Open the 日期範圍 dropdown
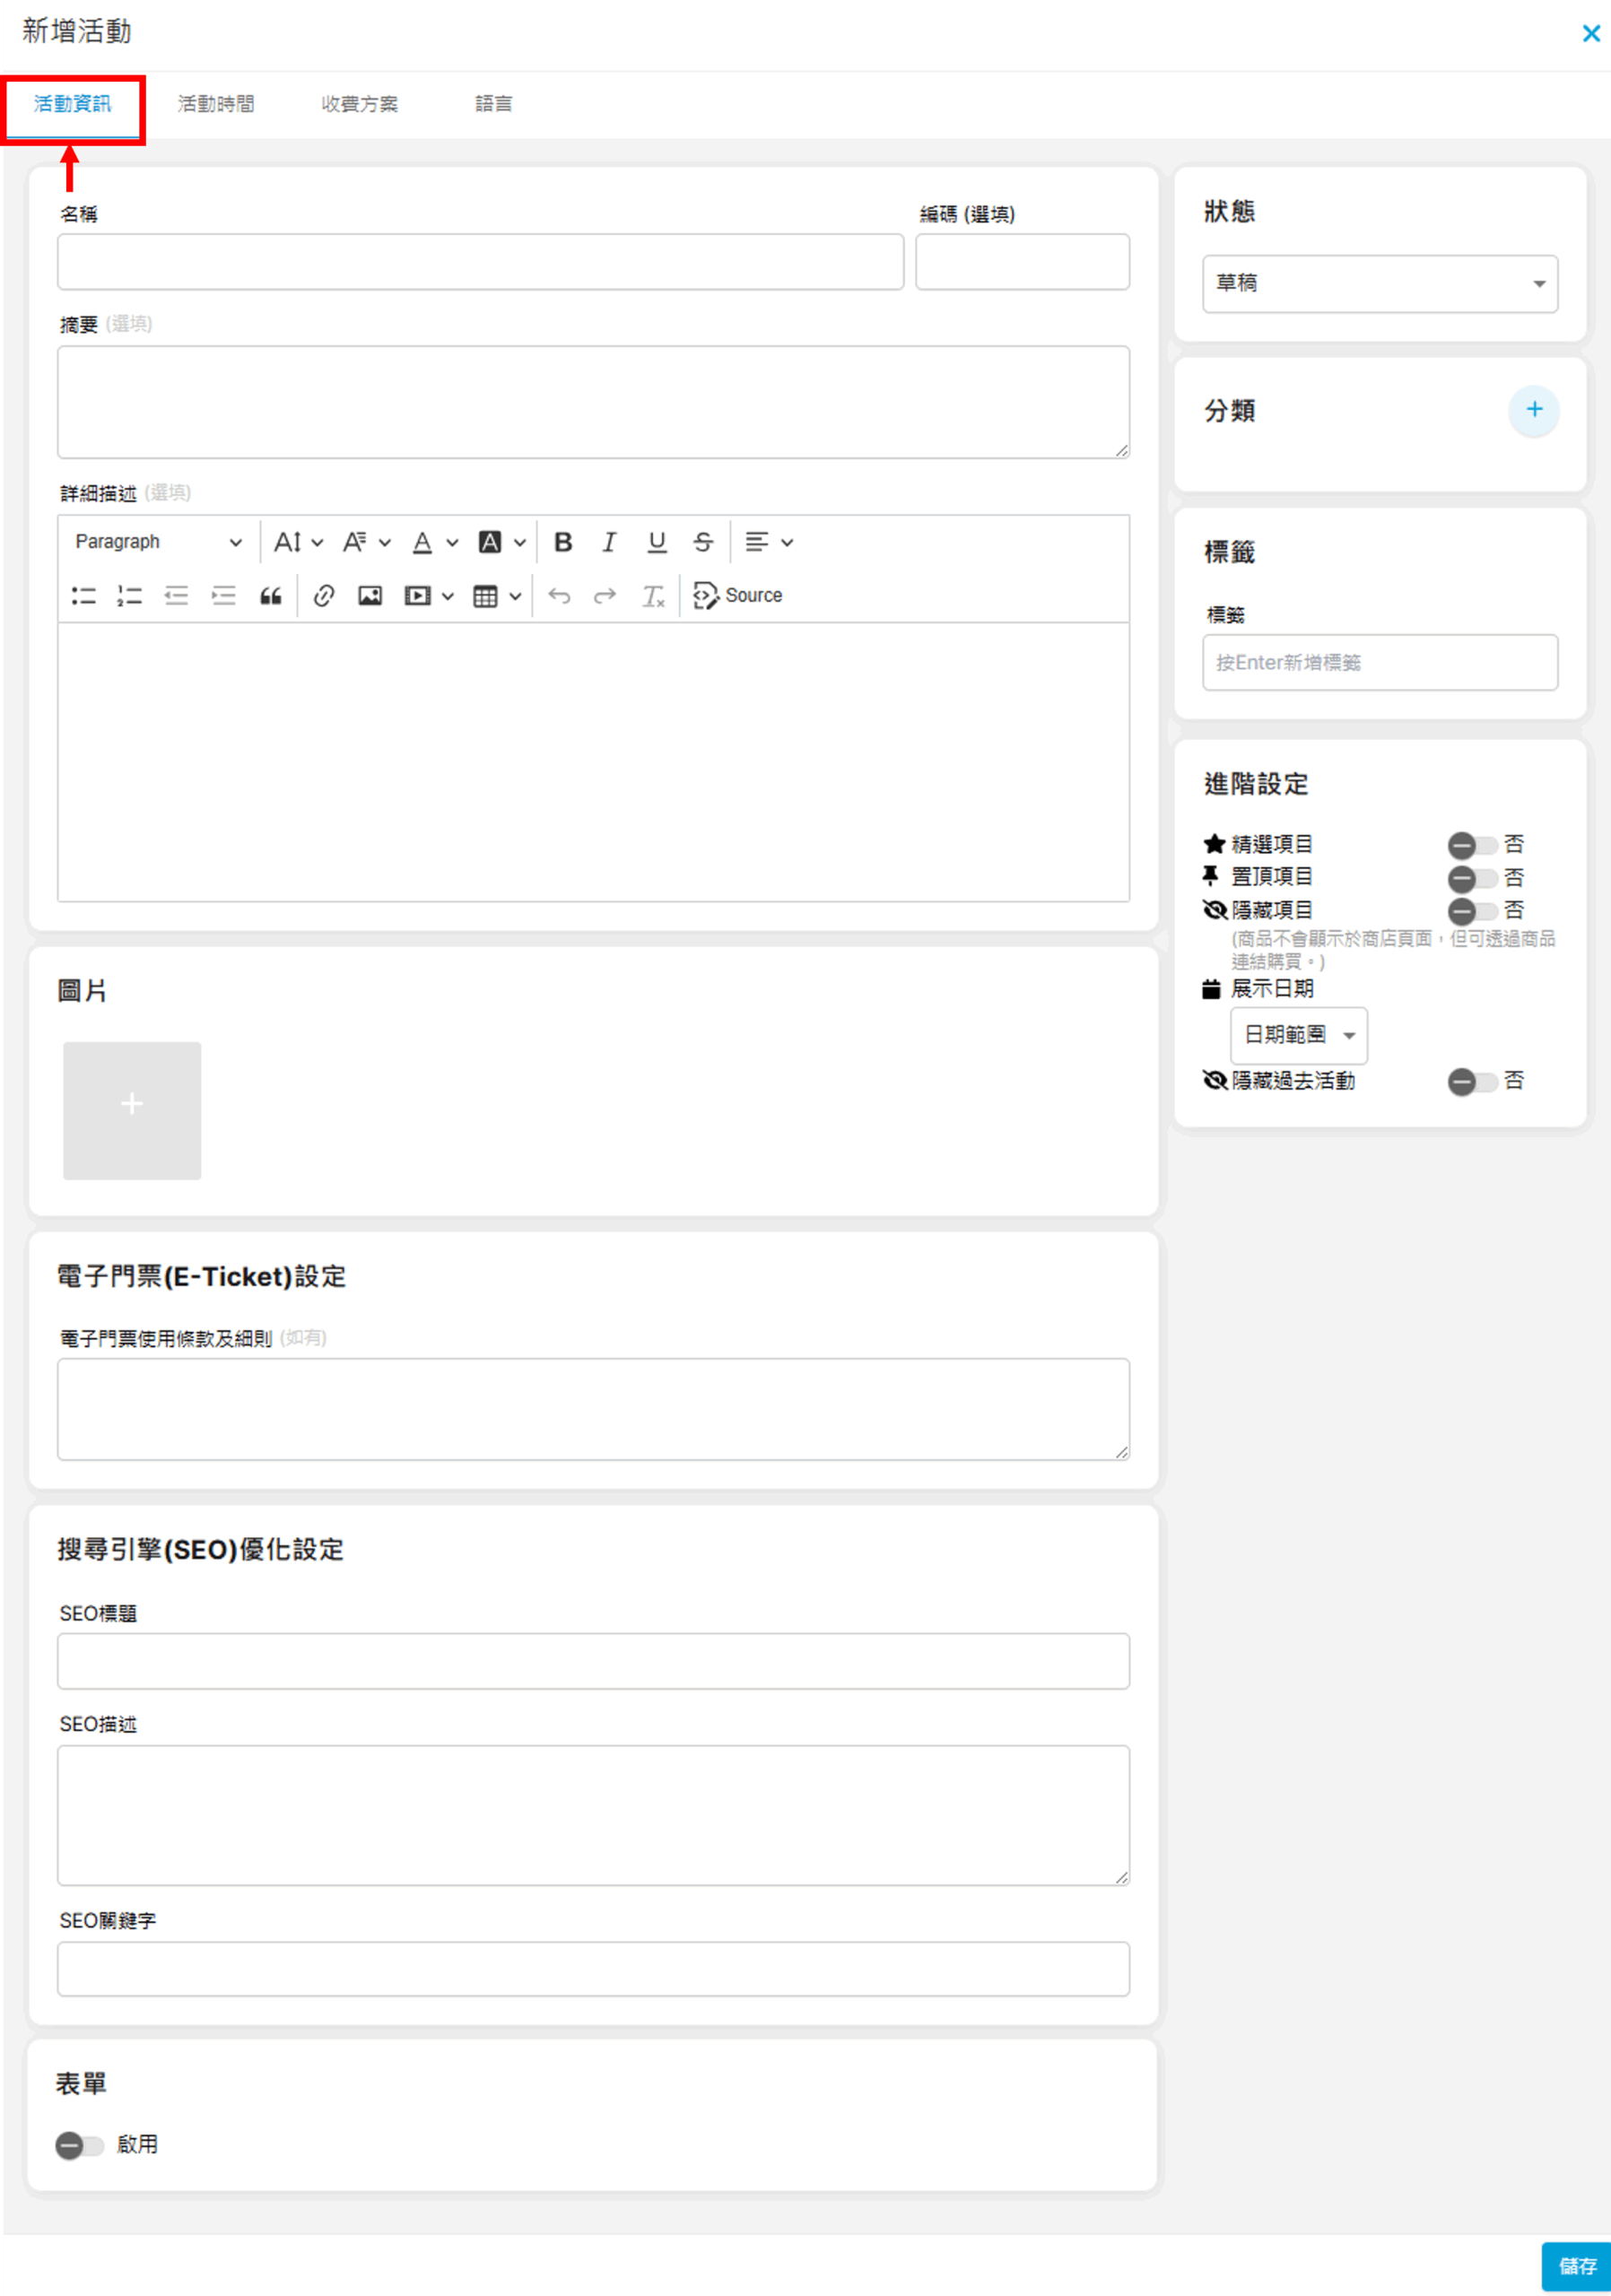This screenshot has width=1611, height=2296. 1298,1035
